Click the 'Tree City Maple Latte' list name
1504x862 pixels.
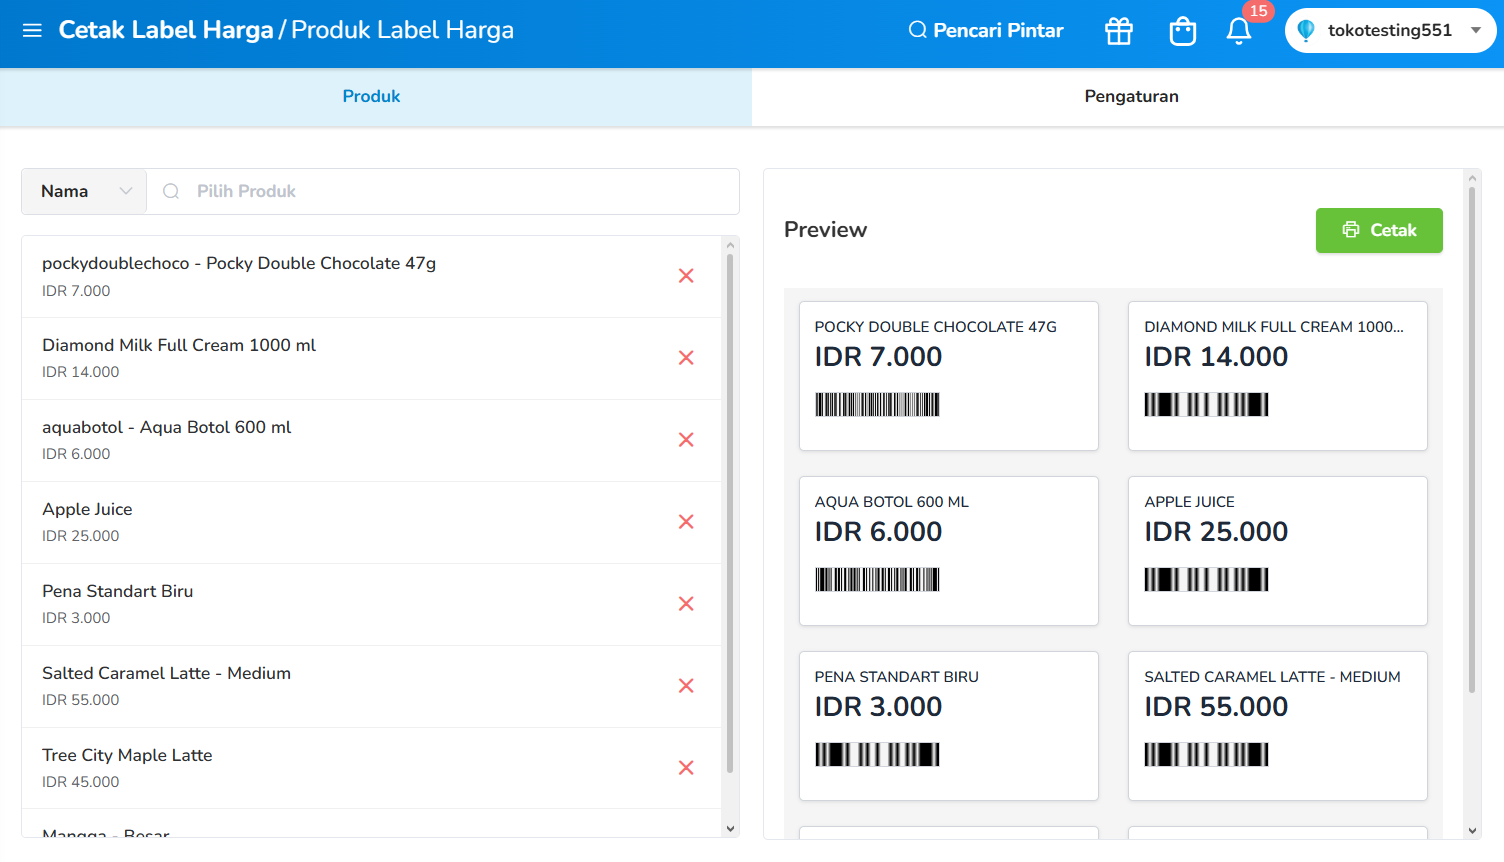click(127, 755)
